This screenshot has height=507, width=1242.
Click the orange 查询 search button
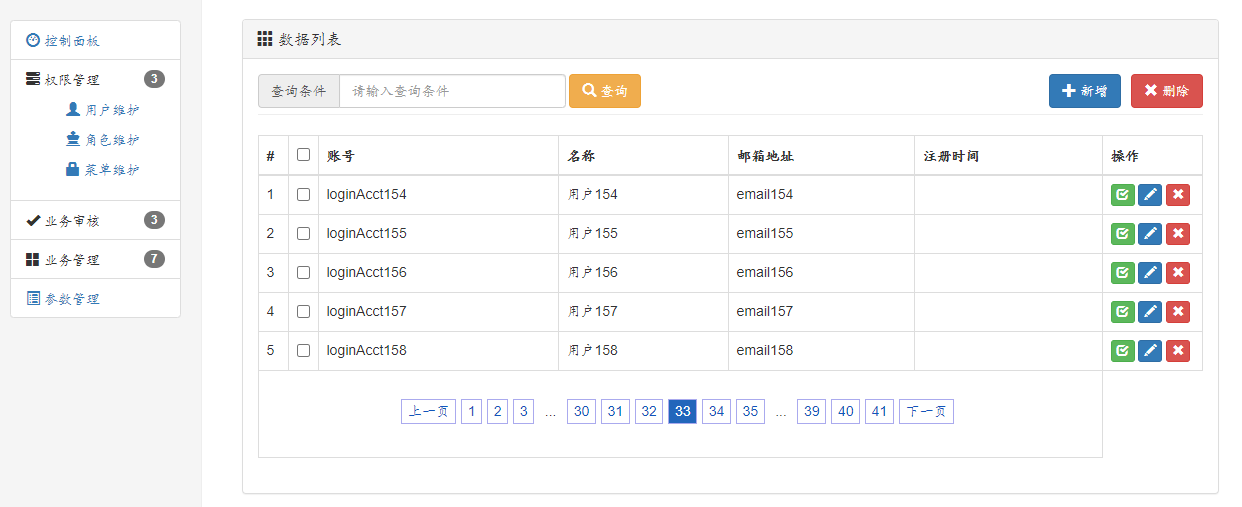tap(605, 91)
